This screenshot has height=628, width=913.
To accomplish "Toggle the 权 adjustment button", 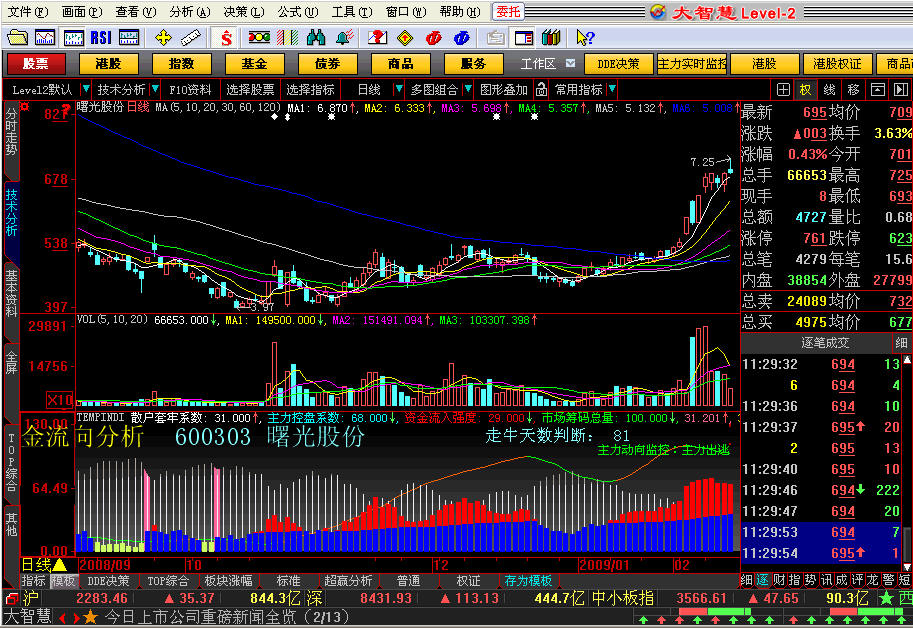I will 805,90.
